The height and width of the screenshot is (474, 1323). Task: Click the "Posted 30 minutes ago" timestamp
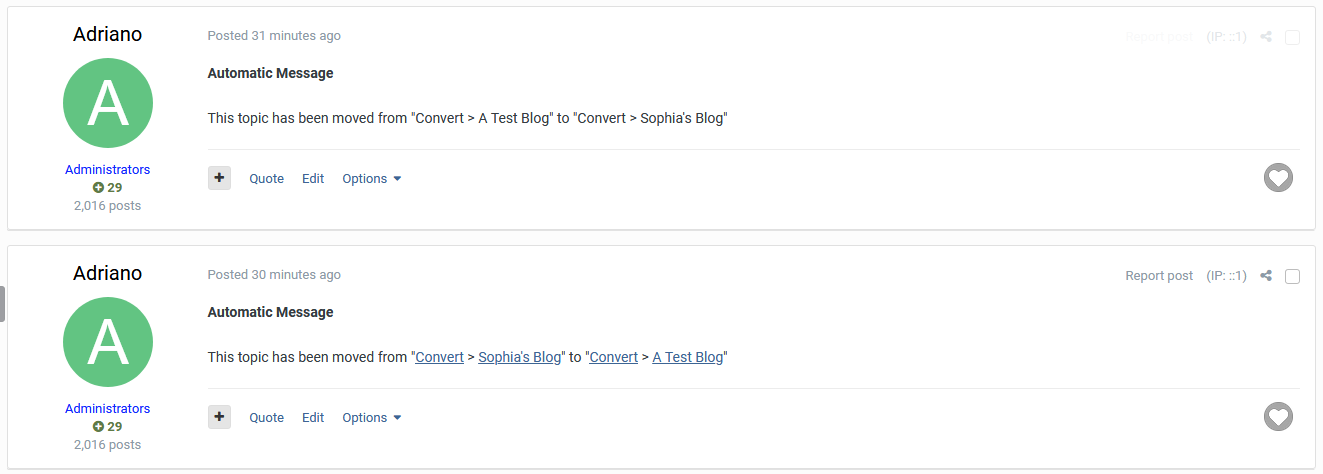pyautogui.click(x=274, y=275)
